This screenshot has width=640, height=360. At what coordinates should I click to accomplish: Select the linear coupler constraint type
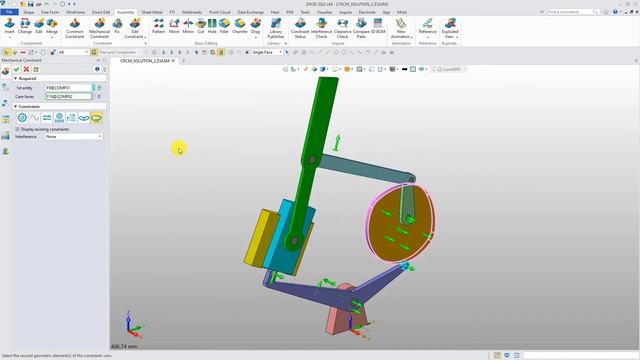pyautogui.click(x=47, y=118)
